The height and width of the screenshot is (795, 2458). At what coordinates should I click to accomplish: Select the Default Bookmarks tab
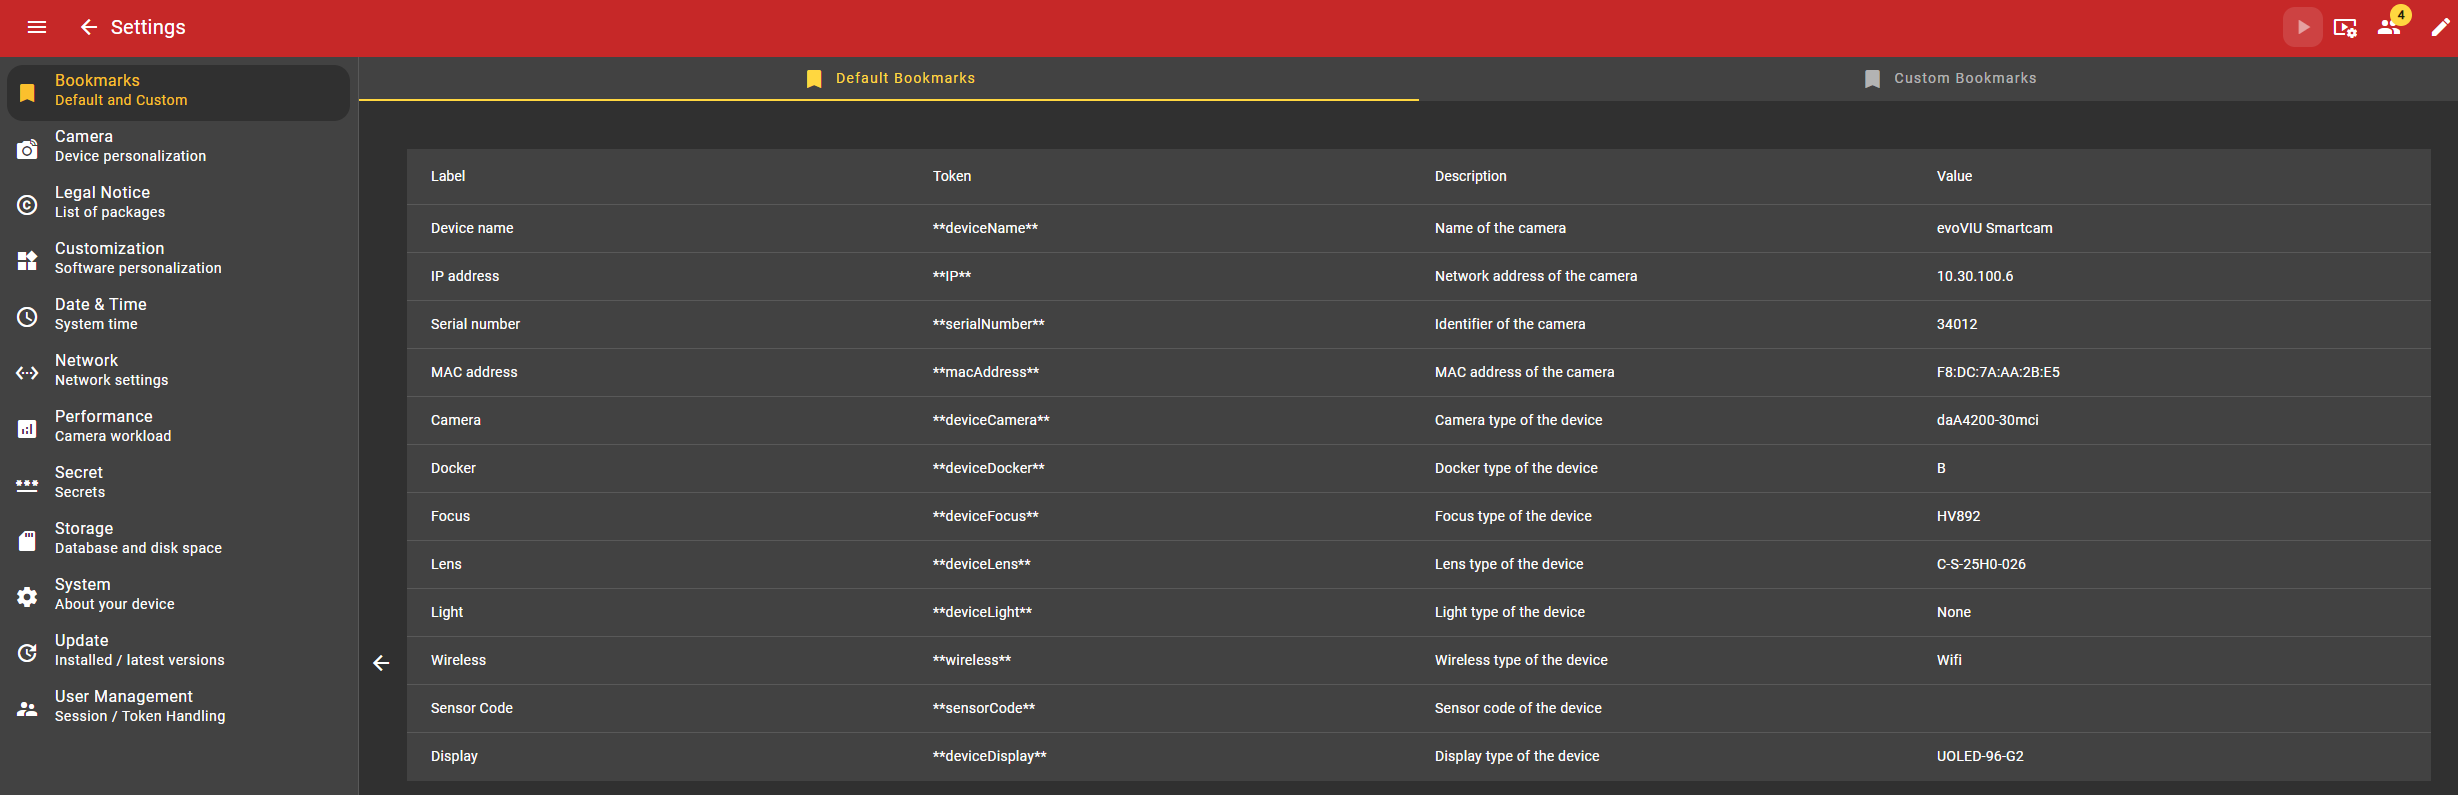pos(889,79)
